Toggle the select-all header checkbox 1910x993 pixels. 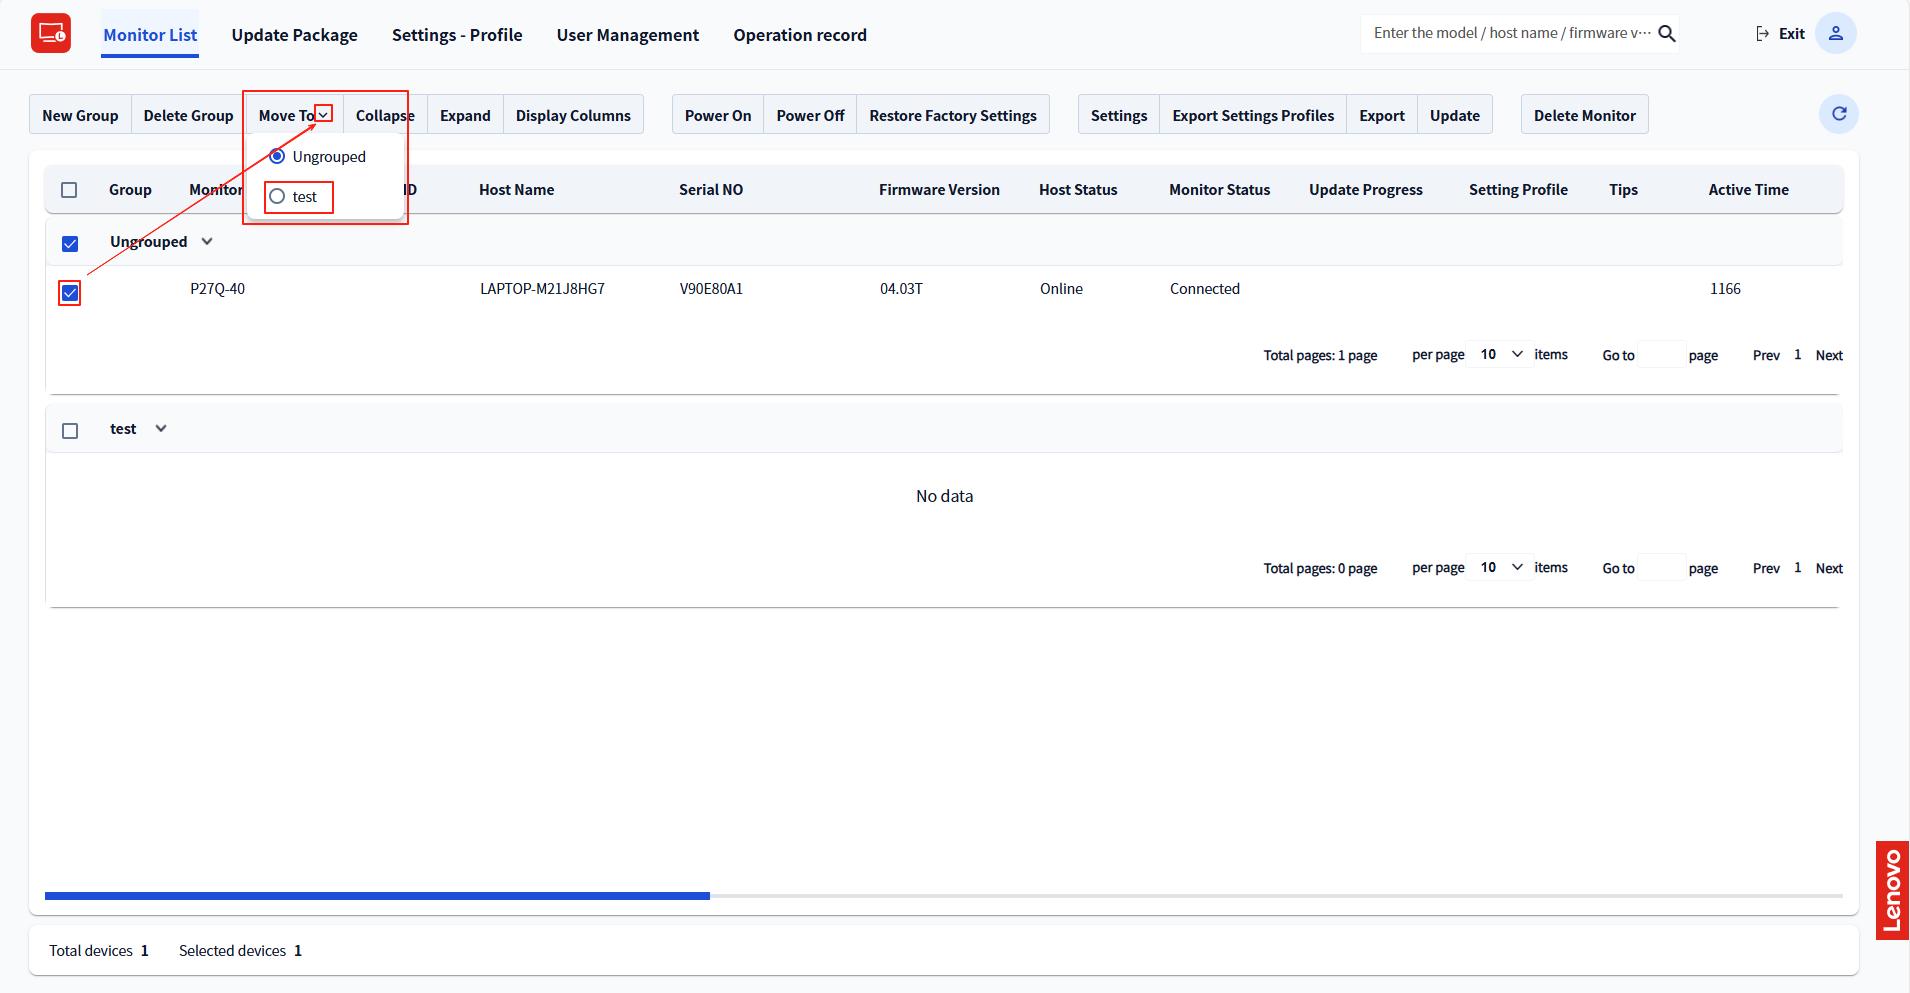point(69,190)
